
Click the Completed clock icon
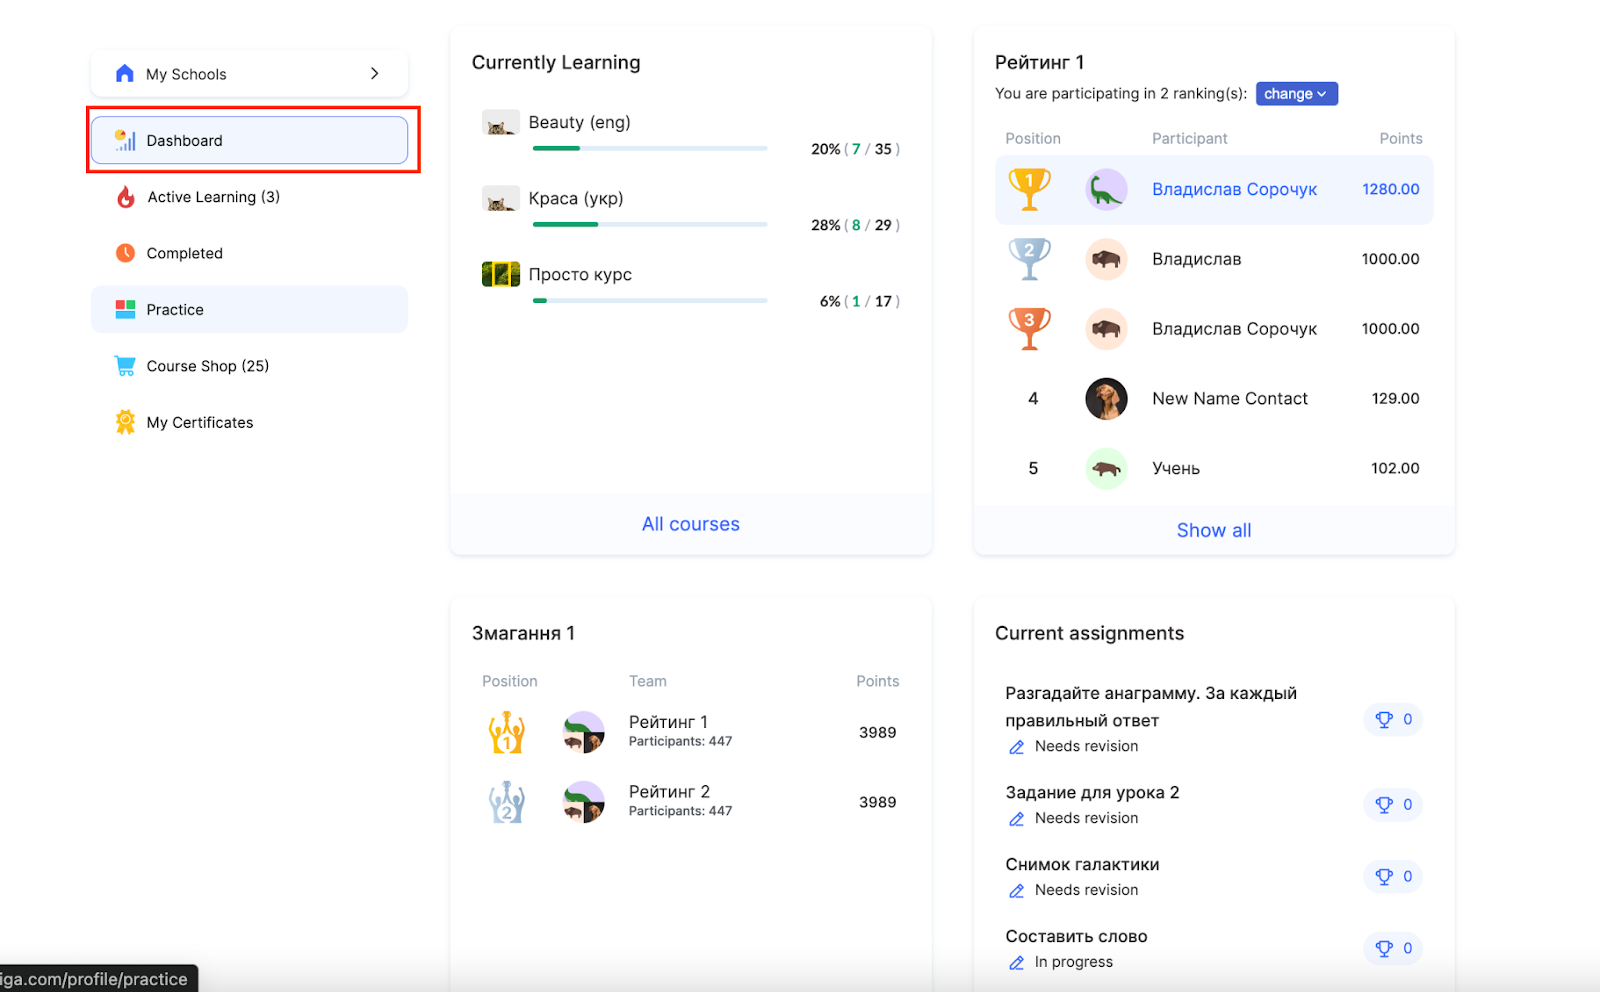[125, 253]
